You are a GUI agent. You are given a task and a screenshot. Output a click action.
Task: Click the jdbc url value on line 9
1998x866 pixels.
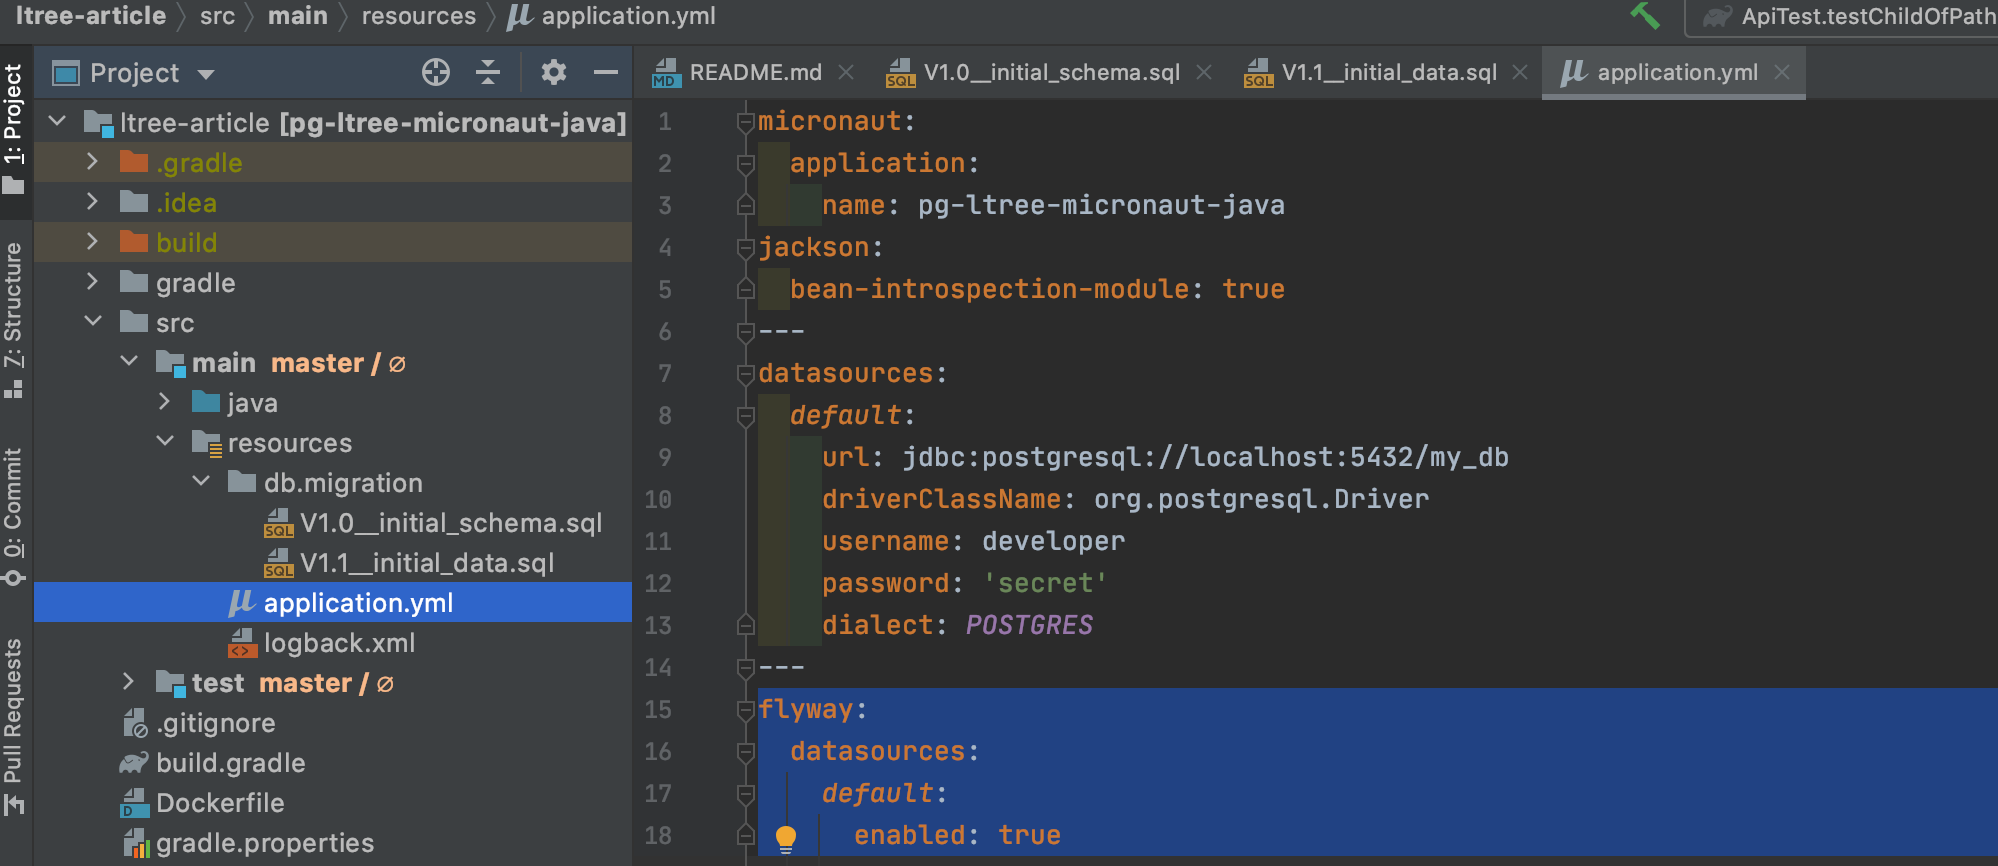coord(1205,457)
